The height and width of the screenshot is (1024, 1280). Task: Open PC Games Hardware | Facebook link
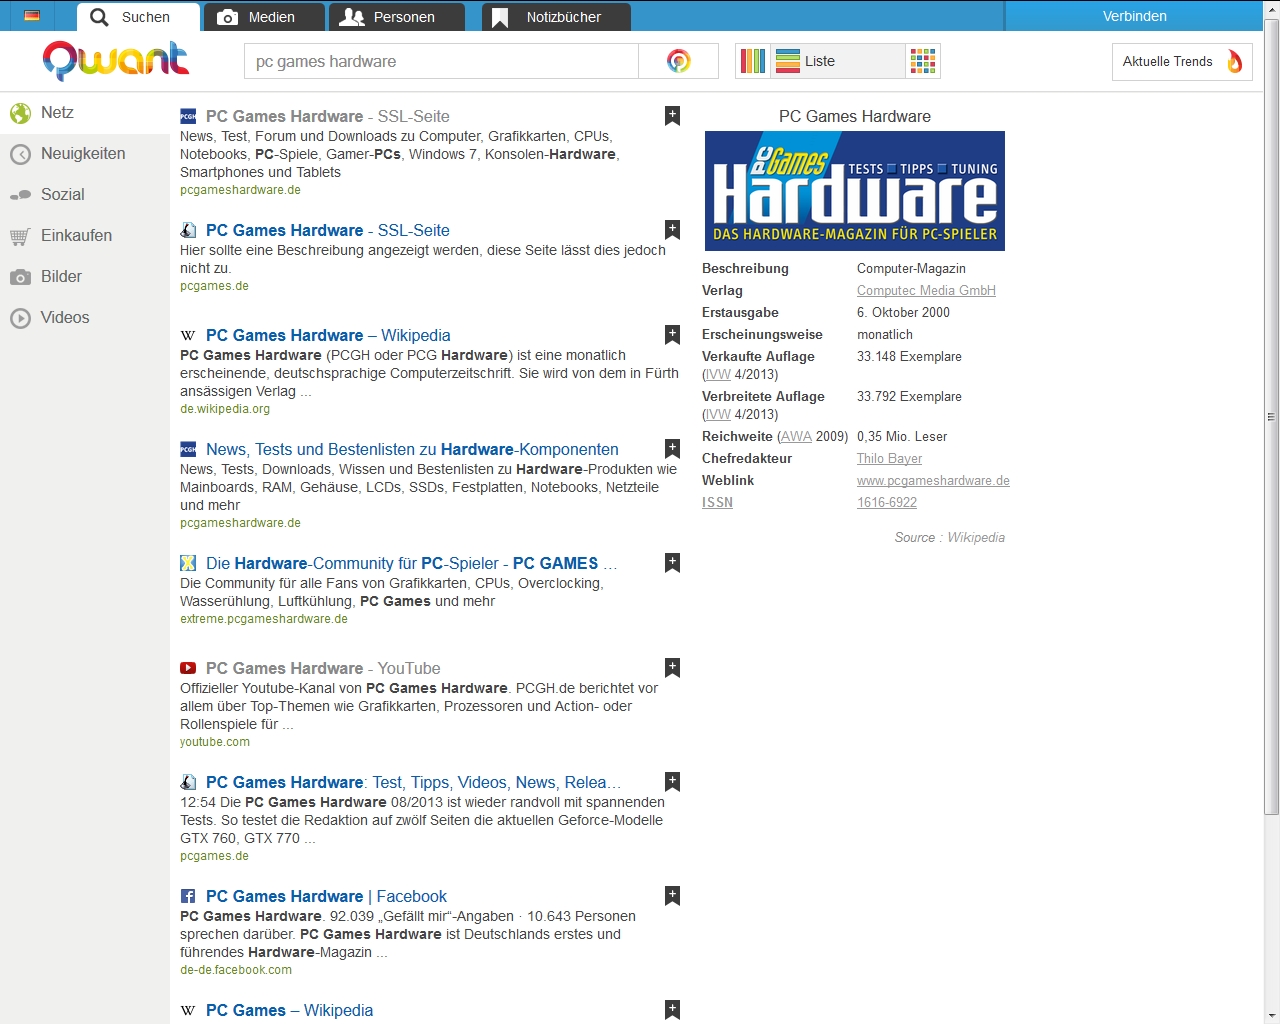pos(326,896)
